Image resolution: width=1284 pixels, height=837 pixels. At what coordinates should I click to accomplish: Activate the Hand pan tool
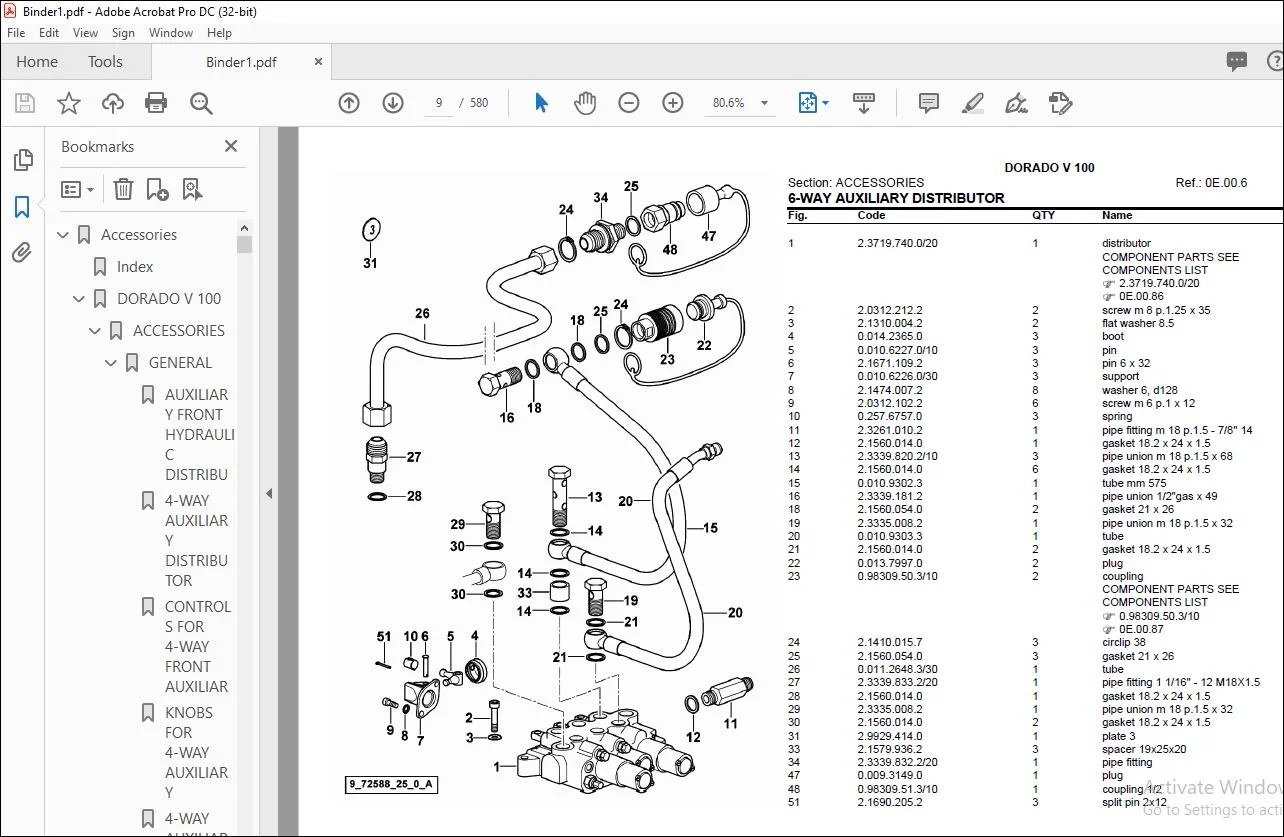[x=585, y=103]
